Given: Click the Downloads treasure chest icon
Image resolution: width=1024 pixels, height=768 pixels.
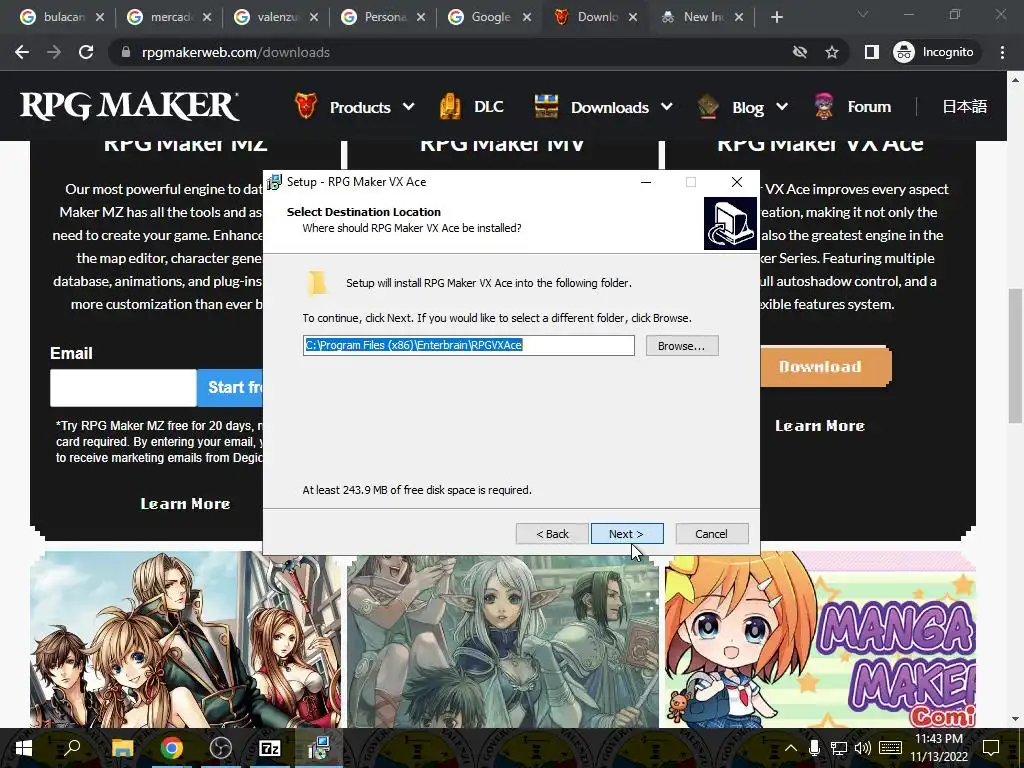Looking at the screenshot, I should coord(547,106).
